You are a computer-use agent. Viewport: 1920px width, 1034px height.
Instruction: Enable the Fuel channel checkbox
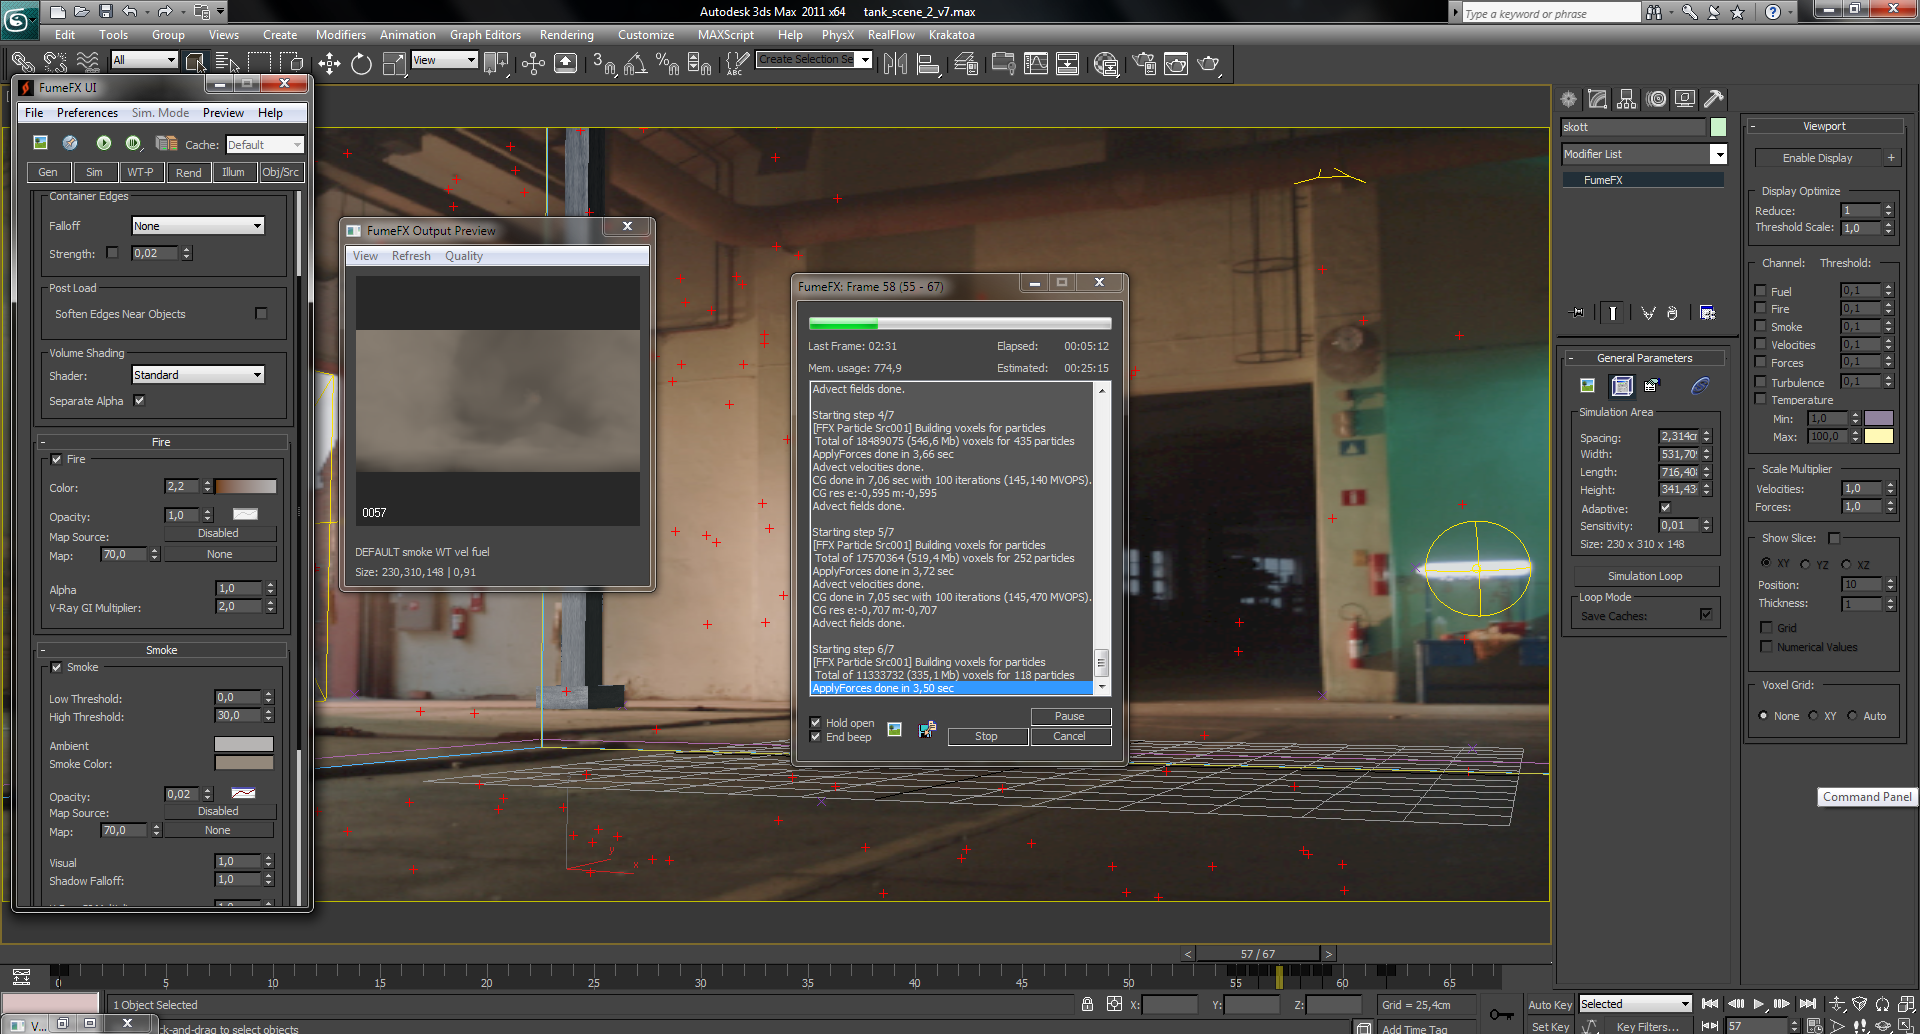pyautogui.click(x=1760, y=291)
